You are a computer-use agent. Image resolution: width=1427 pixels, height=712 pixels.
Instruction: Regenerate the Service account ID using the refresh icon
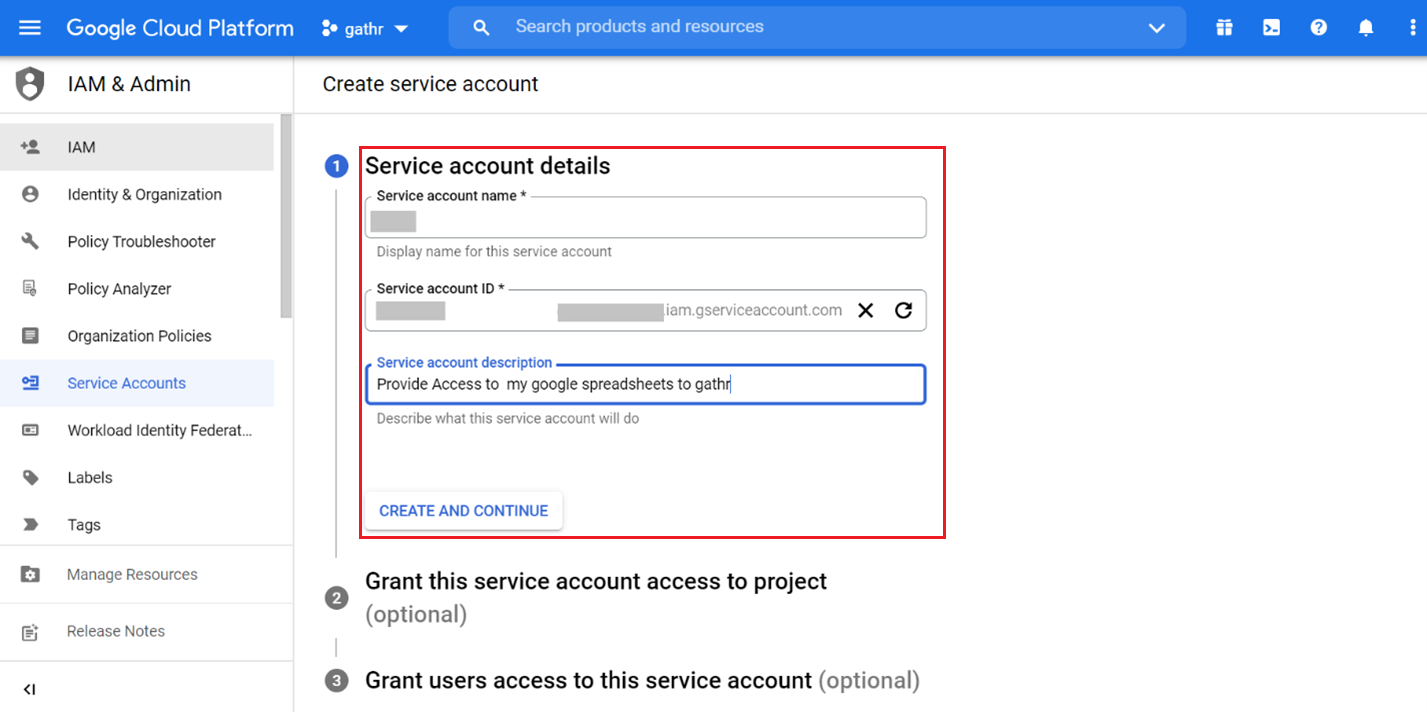(x=903, y=310)
